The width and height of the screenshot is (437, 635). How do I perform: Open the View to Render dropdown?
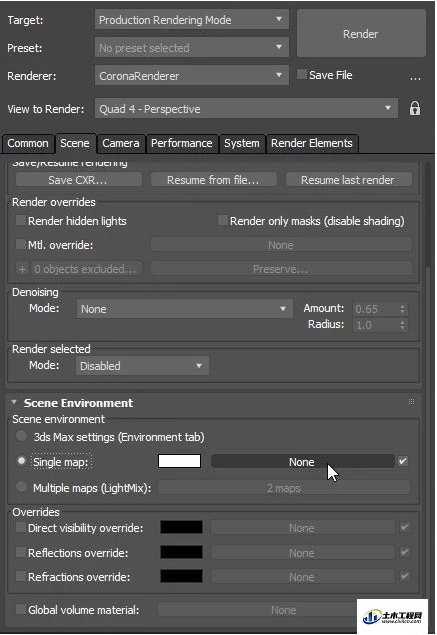[x=246, y=109]
